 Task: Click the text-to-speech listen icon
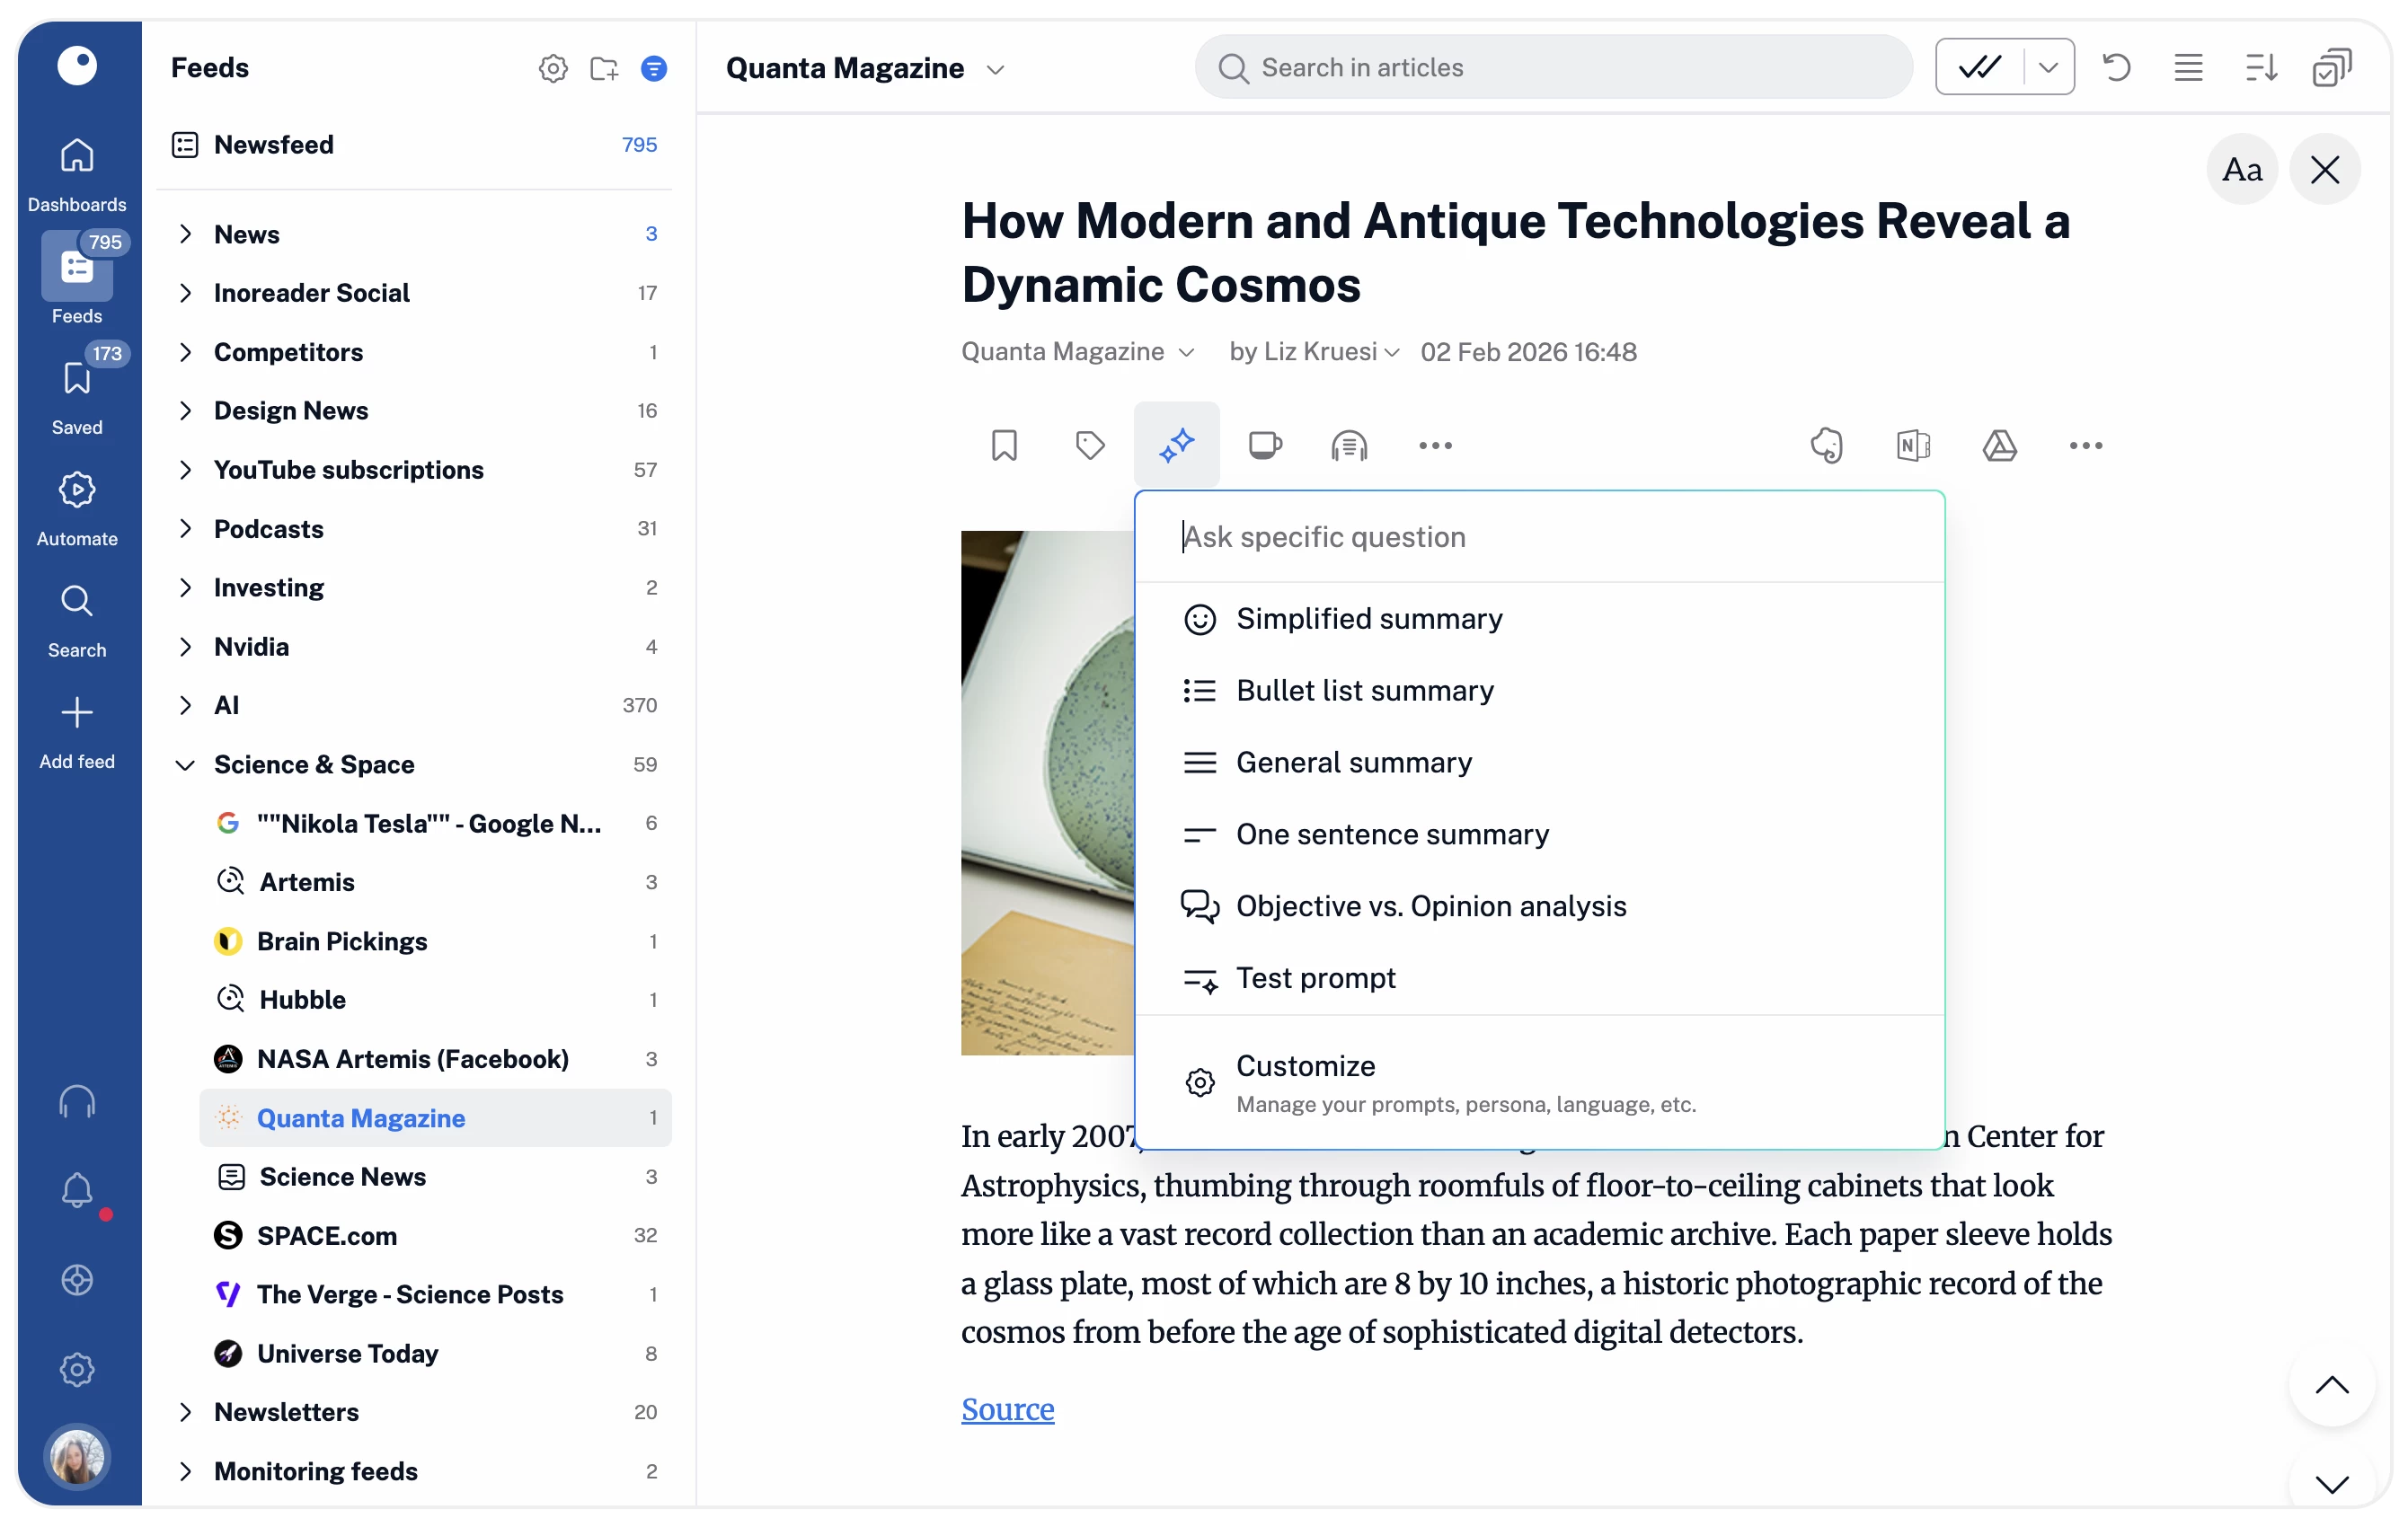[x=1348, y=445]
